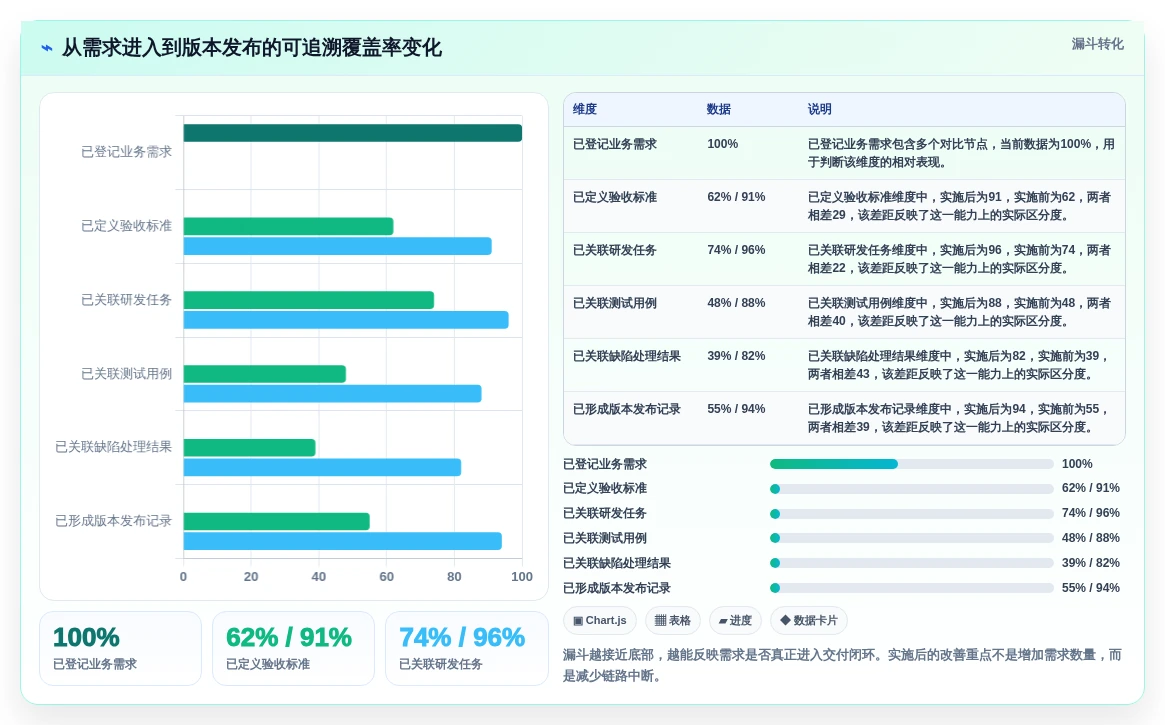Click the x-axis tick label 60
This screenshot has height=725, width=1165.
pyautogui.click(x=386, y=576)
